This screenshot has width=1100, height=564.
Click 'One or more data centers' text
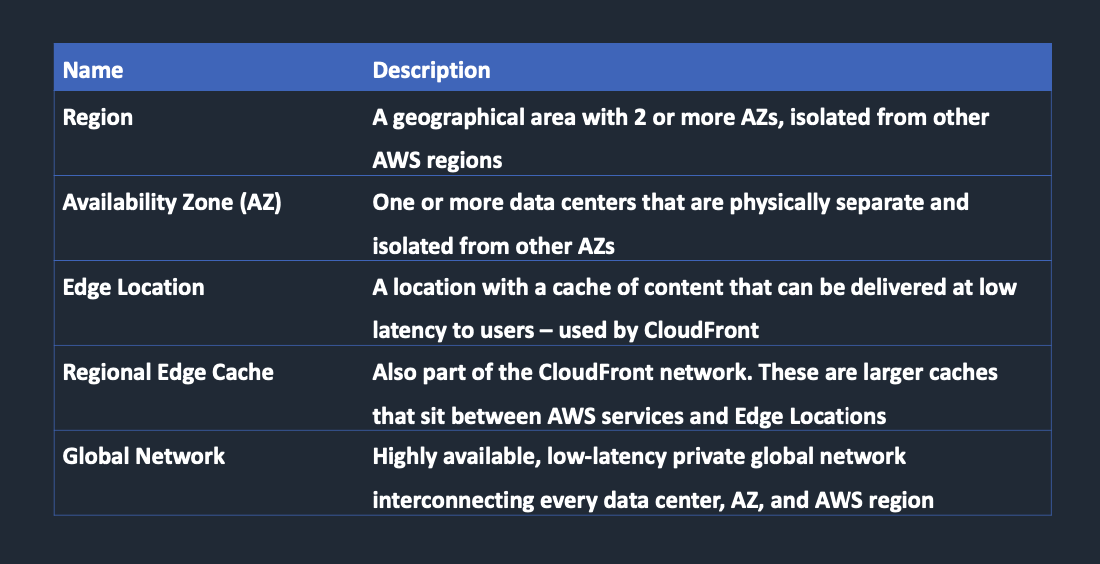[x=487, y=202]
